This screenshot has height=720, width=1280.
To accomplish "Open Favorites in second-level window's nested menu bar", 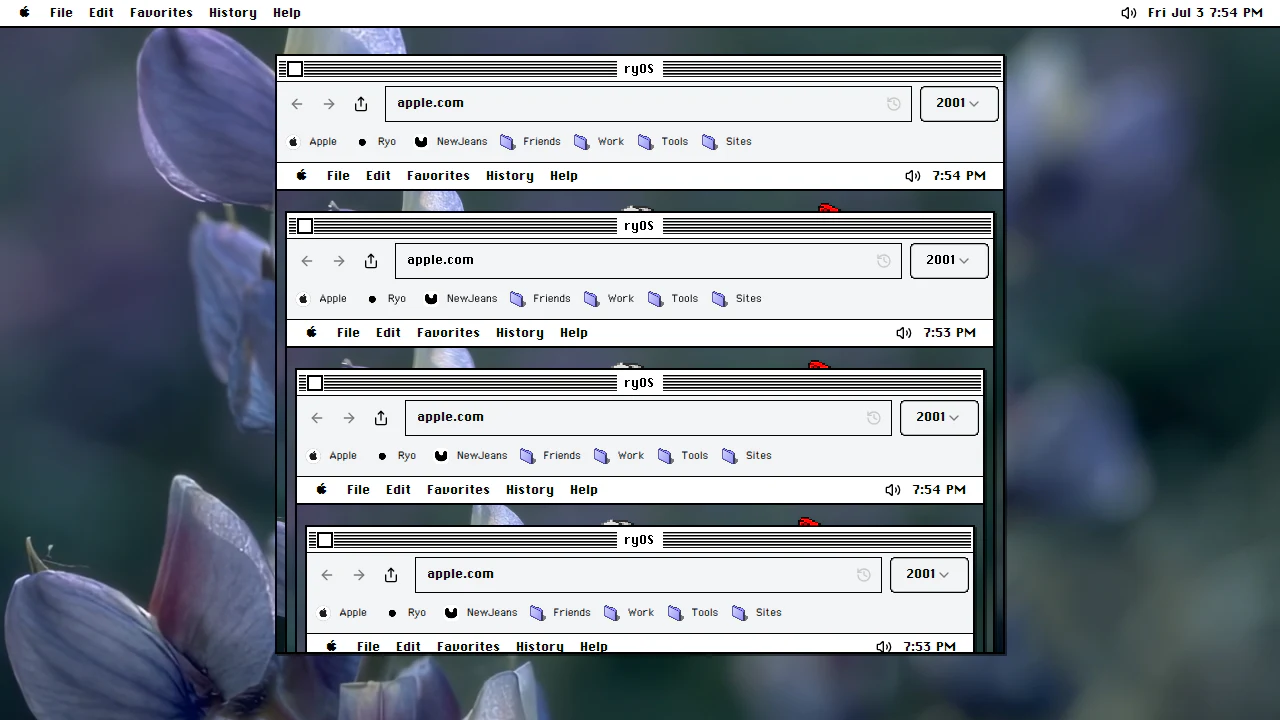I will tap(448, 333).
